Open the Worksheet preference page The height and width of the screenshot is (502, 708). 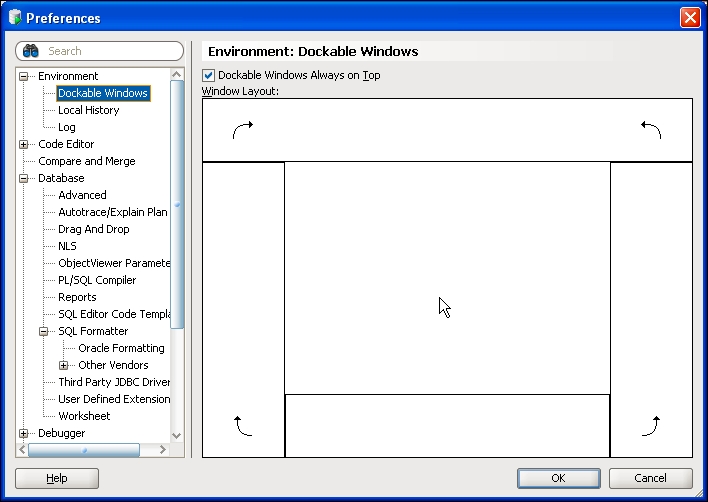tap(84, 416)
